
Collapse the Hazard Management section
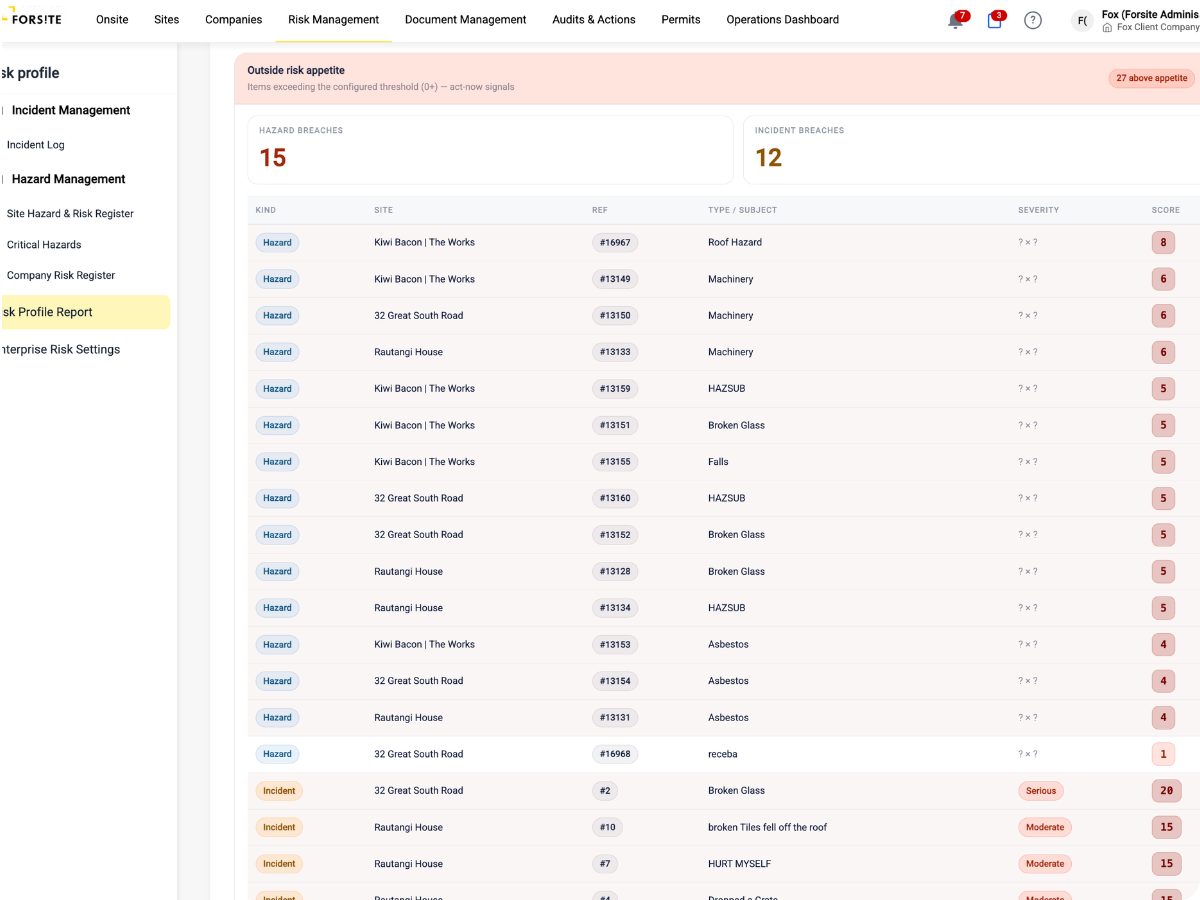68,179
